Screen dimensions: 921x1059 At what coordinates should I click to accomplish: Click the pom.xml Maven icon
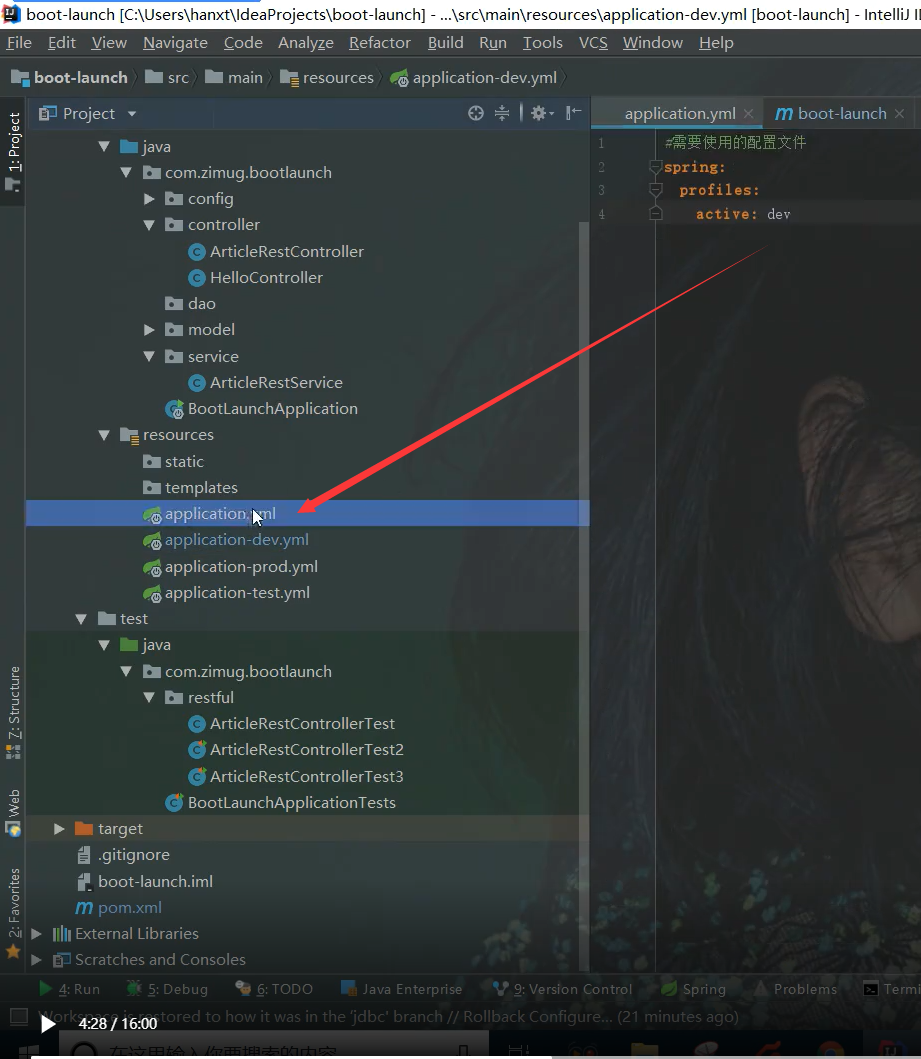(84, 908)
